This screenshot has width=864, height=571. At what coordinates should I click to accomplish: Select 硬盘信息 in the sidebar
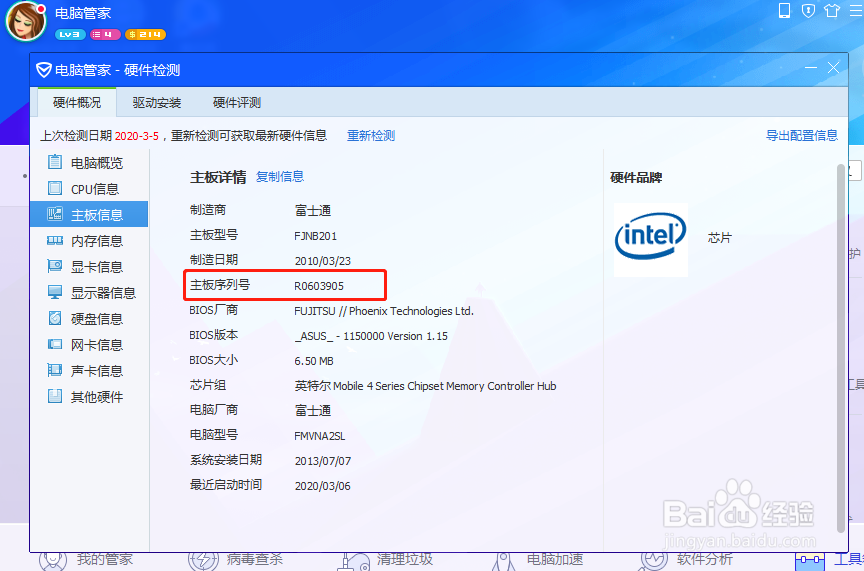click(89, 319)
